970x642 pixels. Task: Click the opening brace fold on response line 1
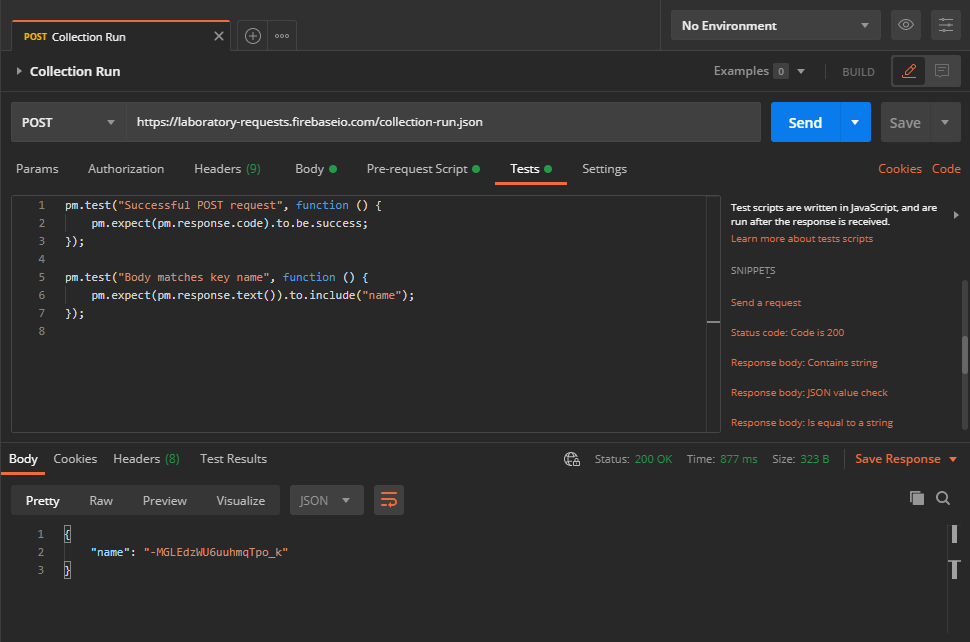coord(67,534)
